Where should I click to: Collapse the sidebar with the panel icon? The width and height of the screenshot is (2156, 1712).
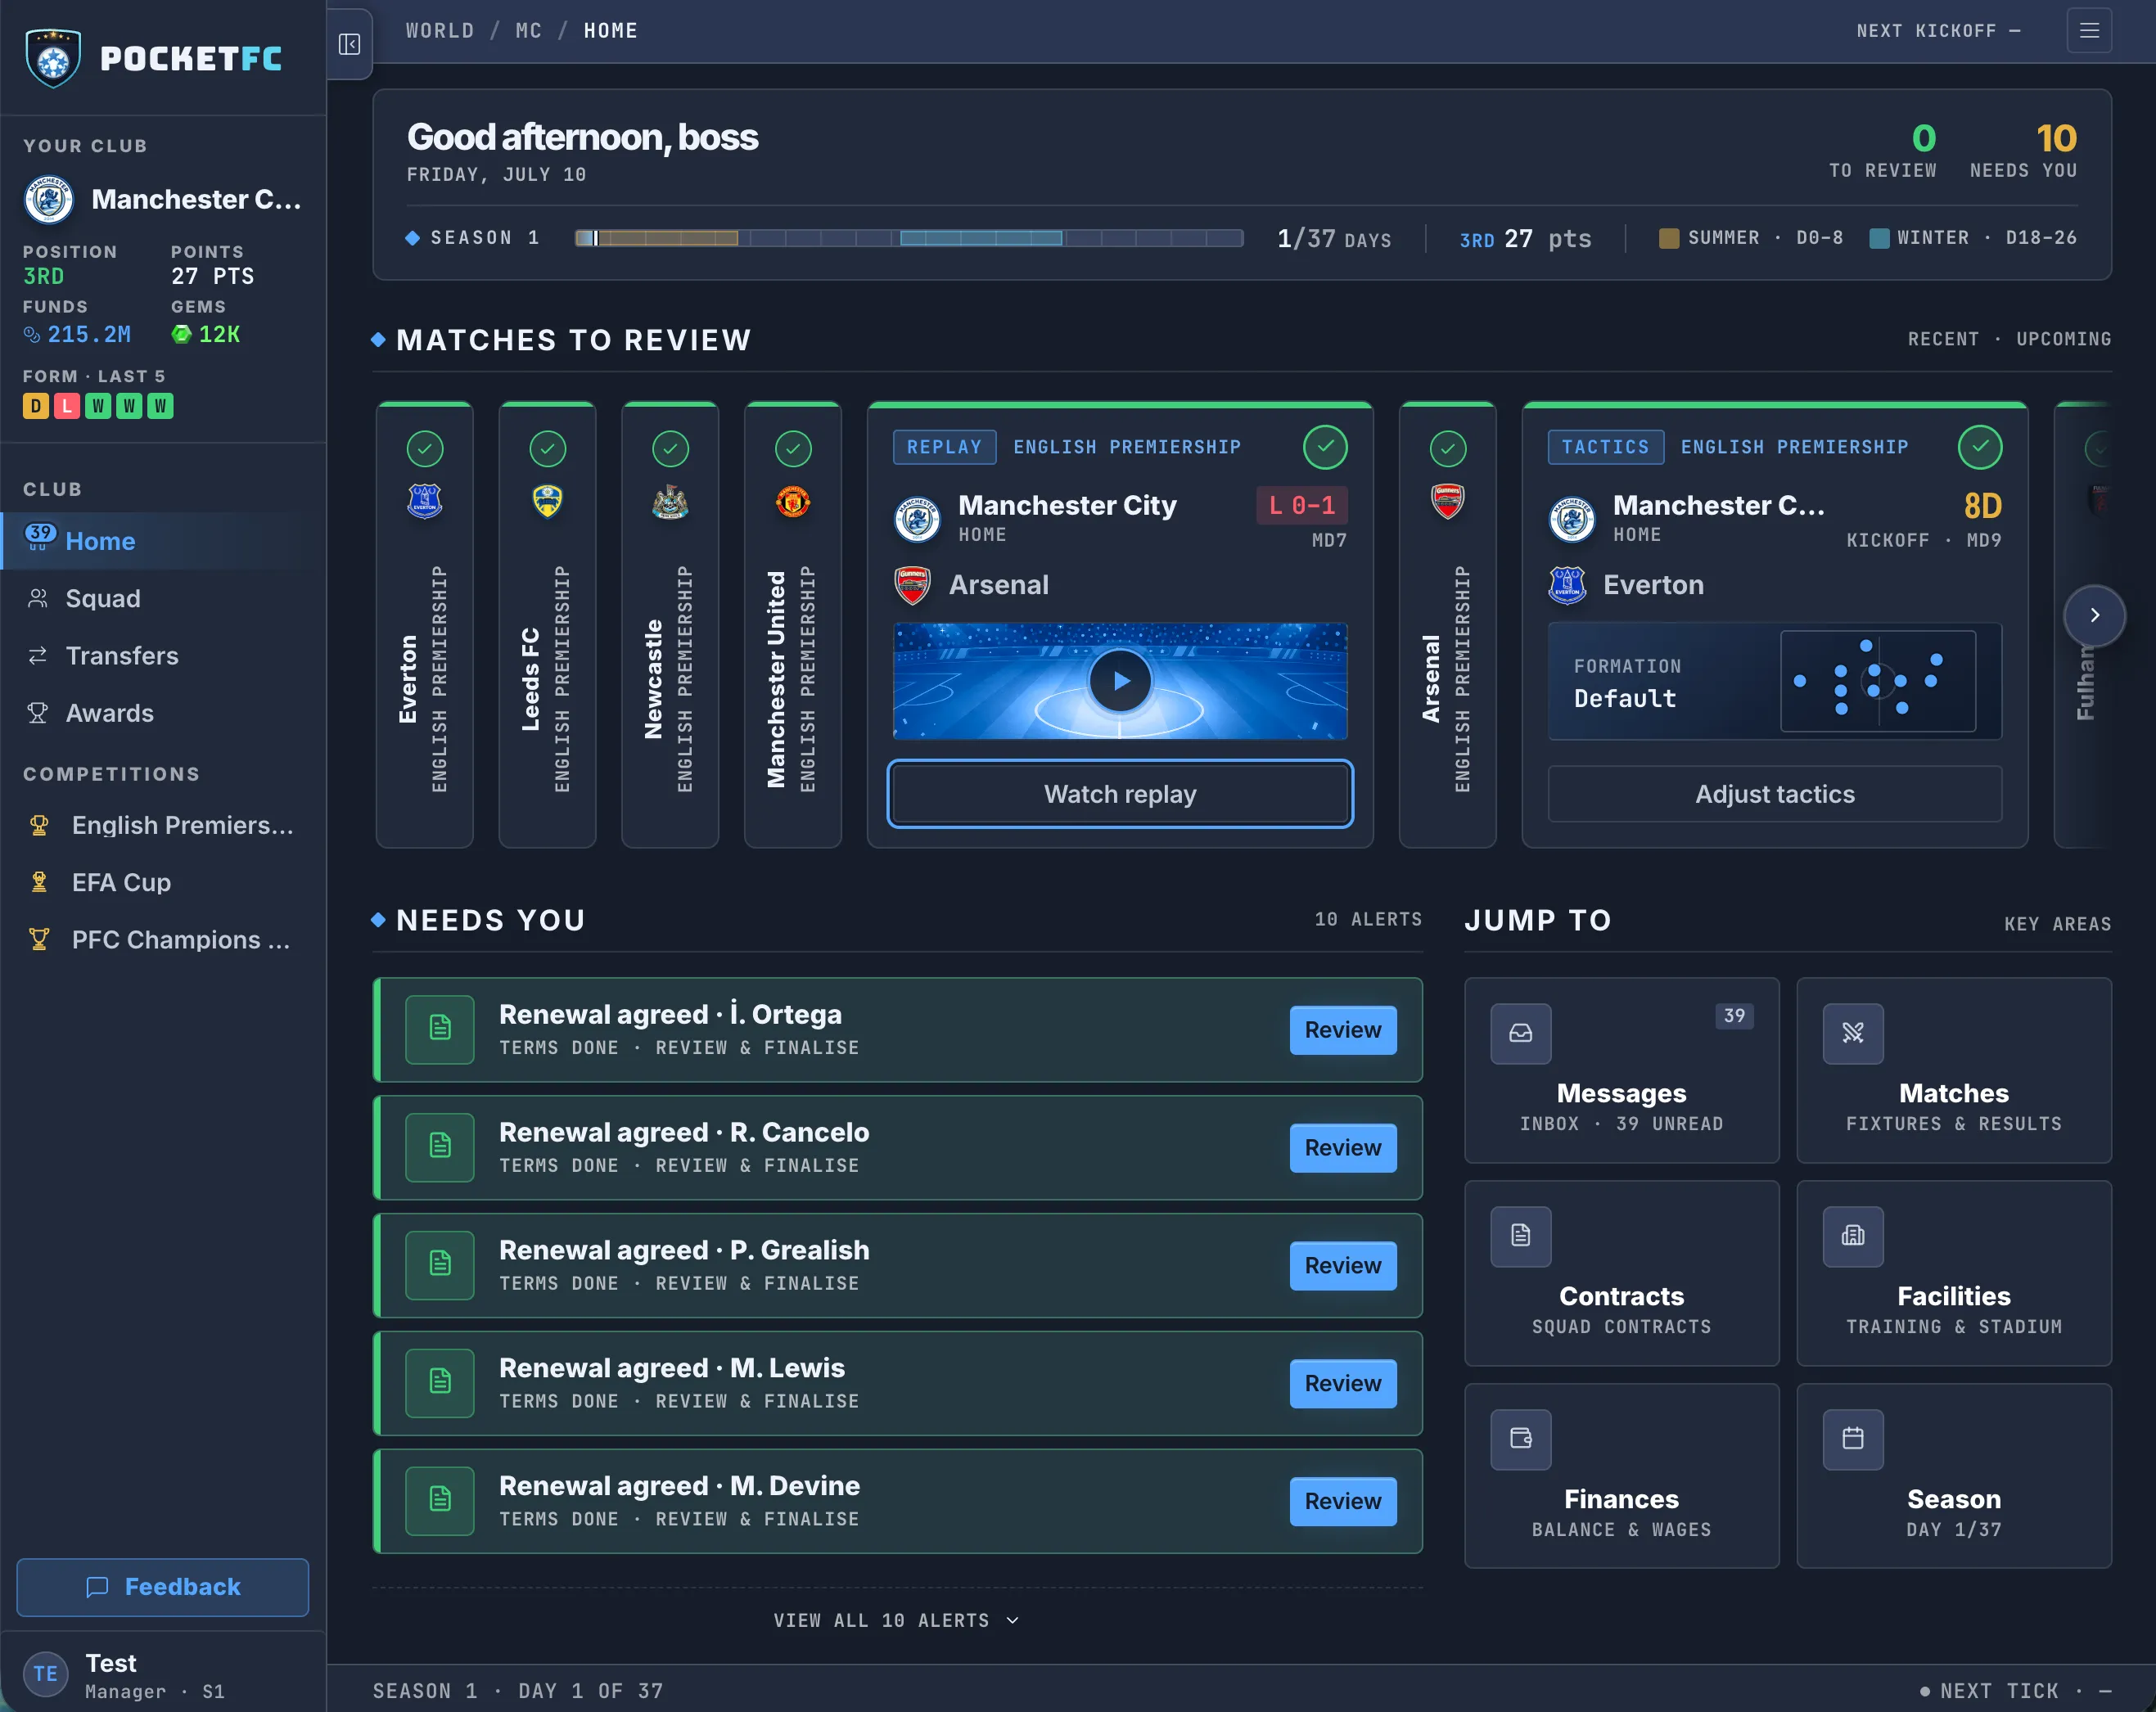point(349,44)
